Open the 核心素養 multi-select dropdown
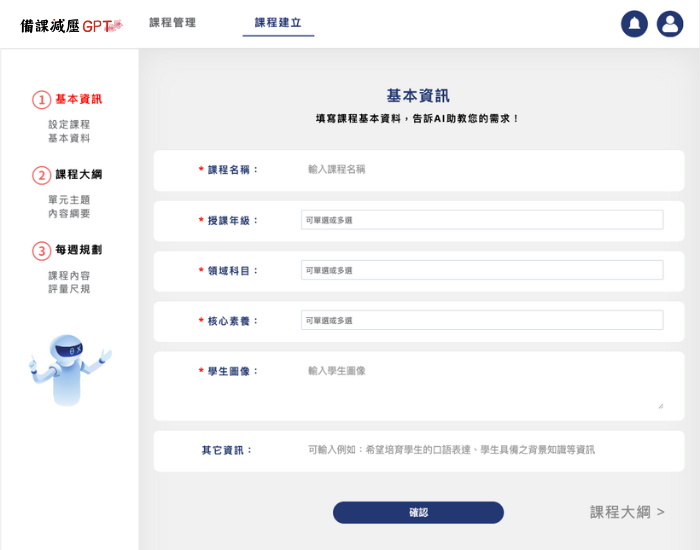 click(x=481, y=320)
